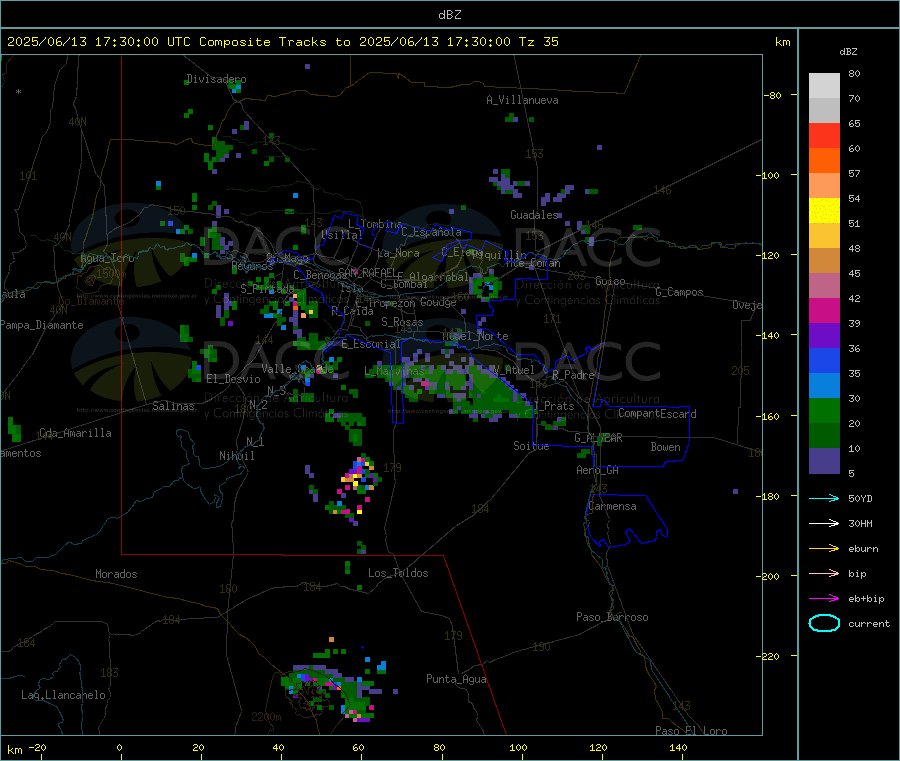Click the R_Padre location label

(573, 375)
